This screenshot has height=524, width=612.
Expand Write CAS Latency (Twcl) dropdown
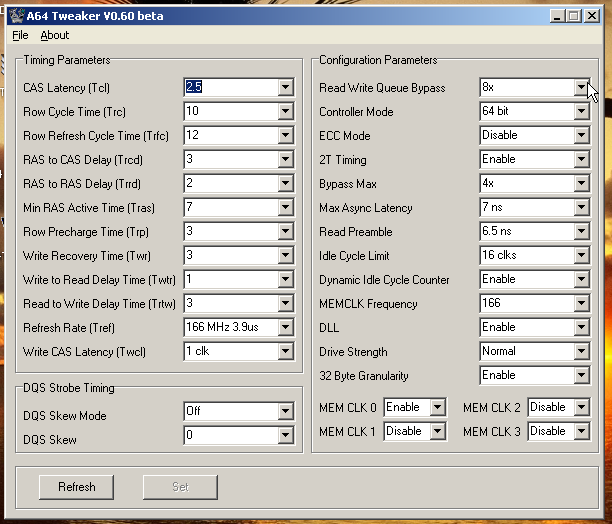coord(286,351)
